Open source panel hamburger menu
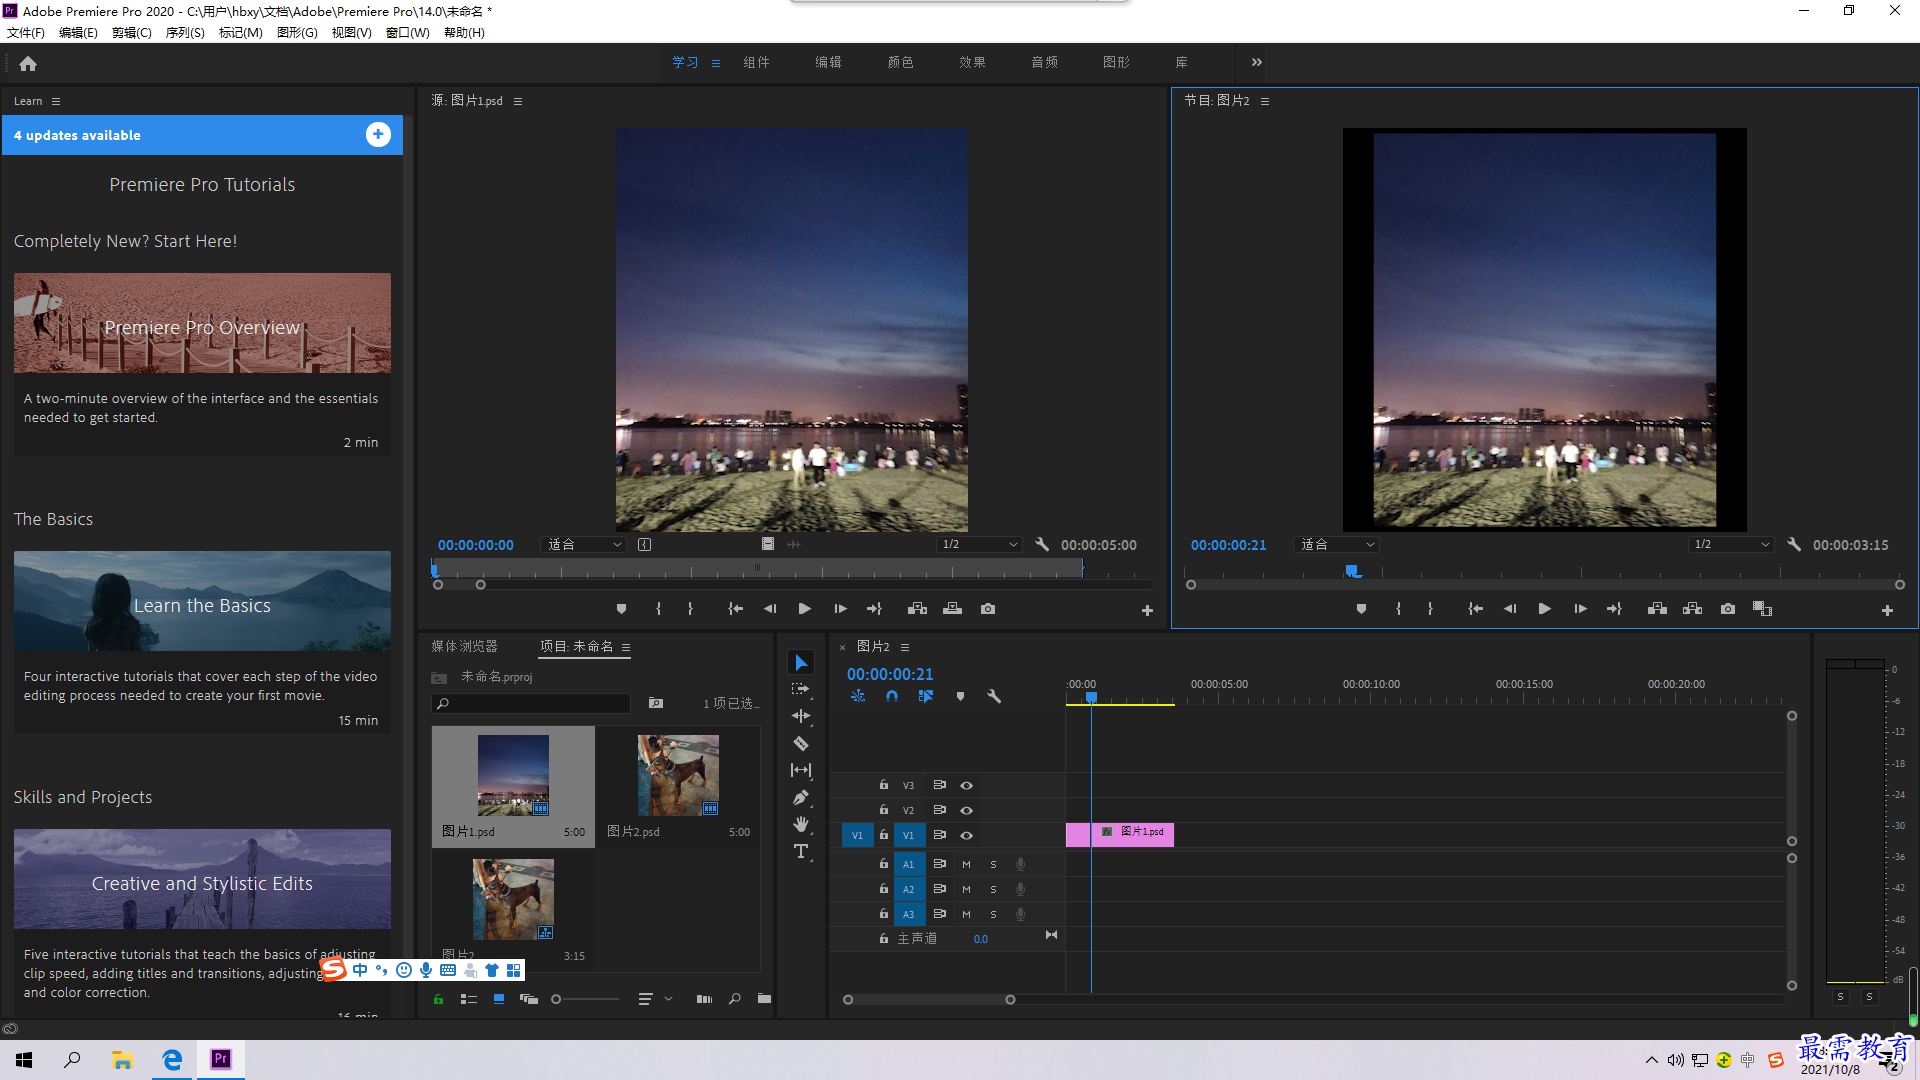 (x=518, y=101)
